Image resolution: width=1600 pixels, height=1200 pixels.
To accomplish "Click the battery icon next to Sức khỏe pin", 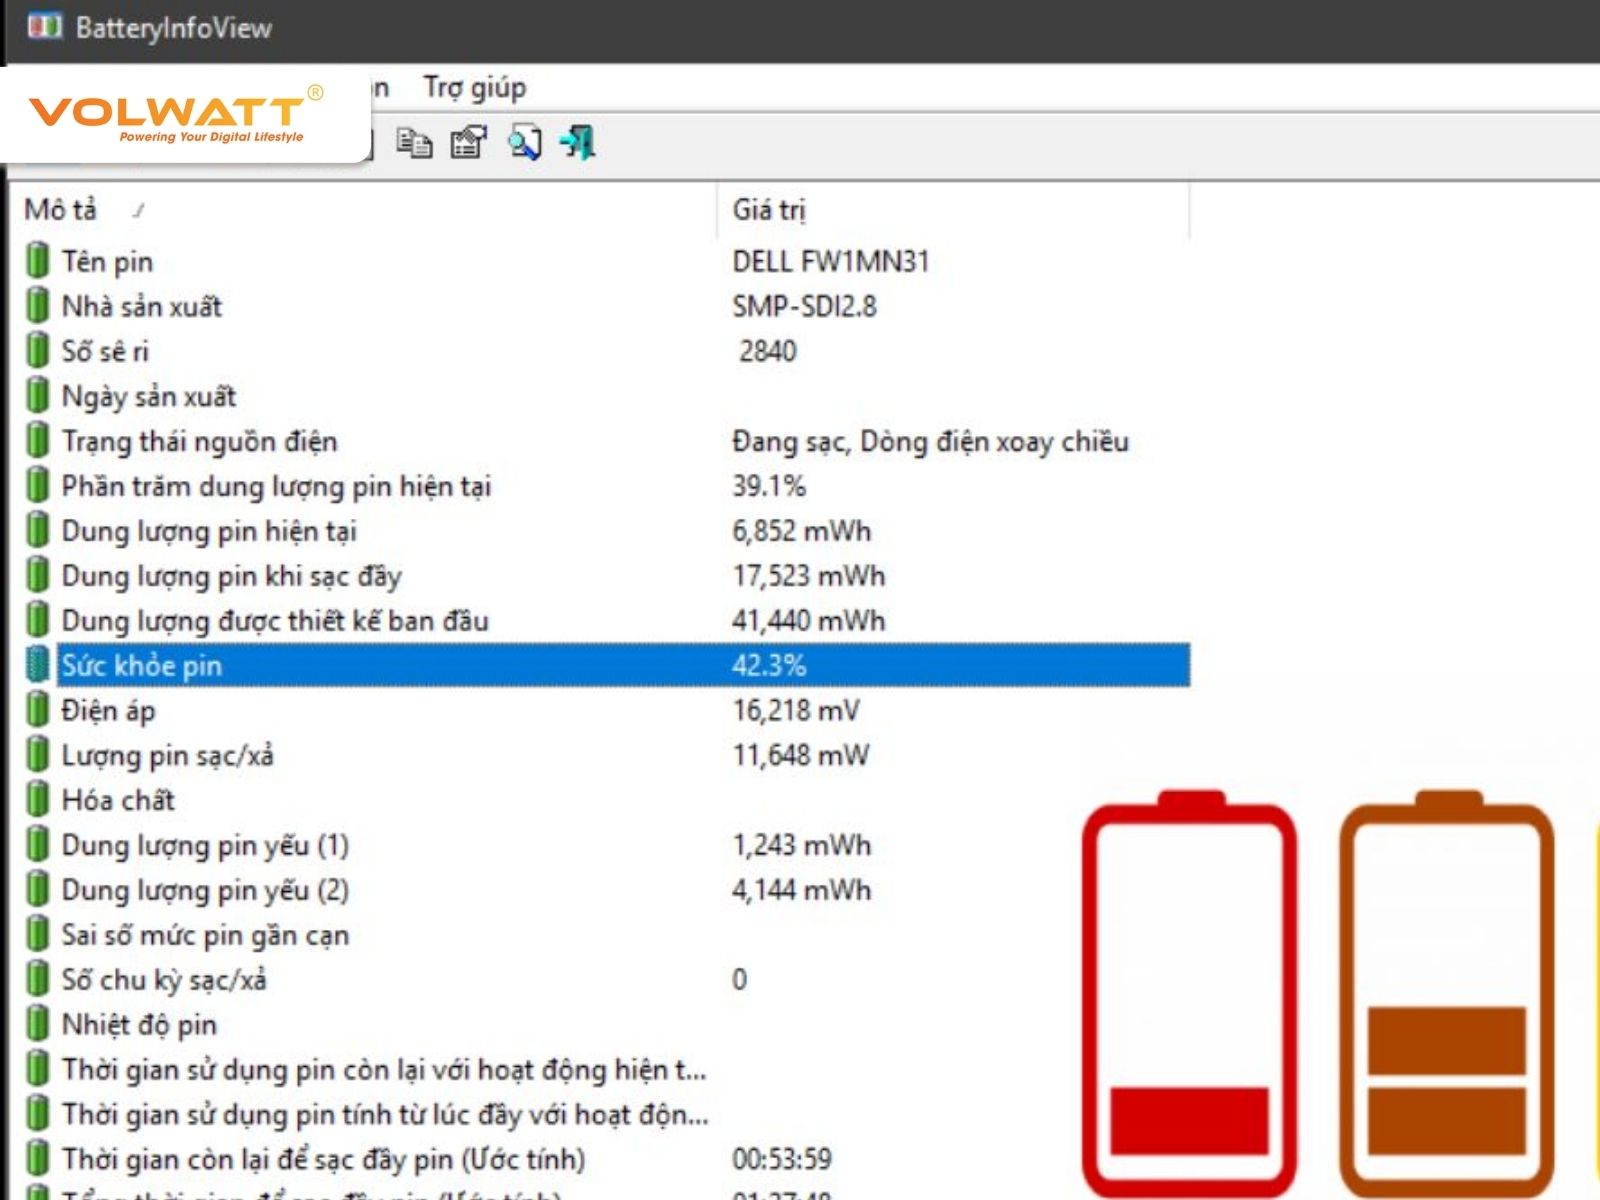I will tap(36, 664).
